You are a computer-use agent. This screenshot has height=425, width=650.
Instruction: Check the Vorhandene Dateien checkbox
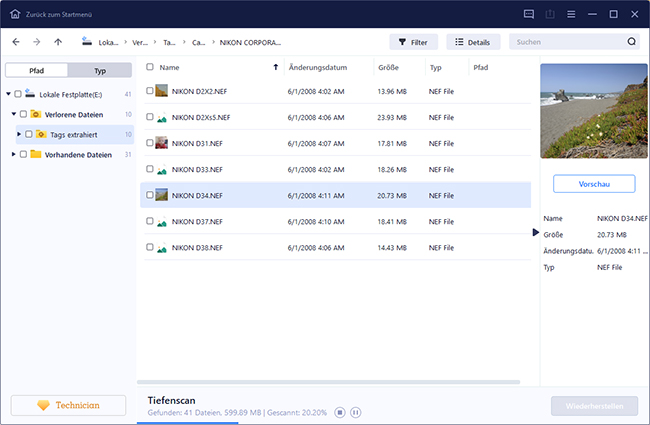pyautogui.click(x=23, y=154)
